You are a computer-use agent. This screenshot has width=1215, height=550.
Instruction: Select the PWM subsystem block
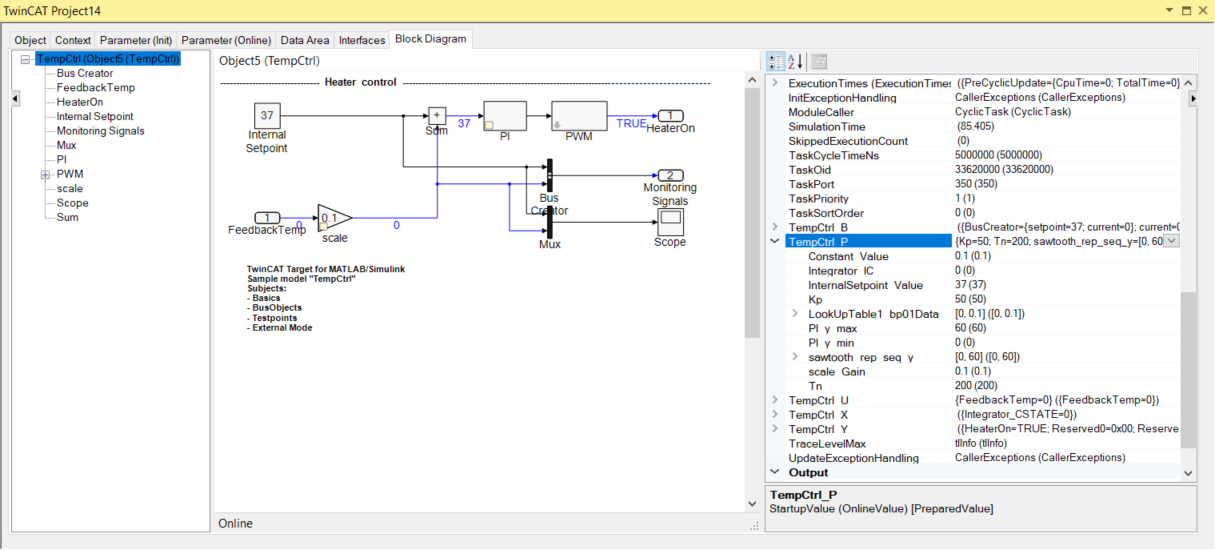tap(579, 116)
